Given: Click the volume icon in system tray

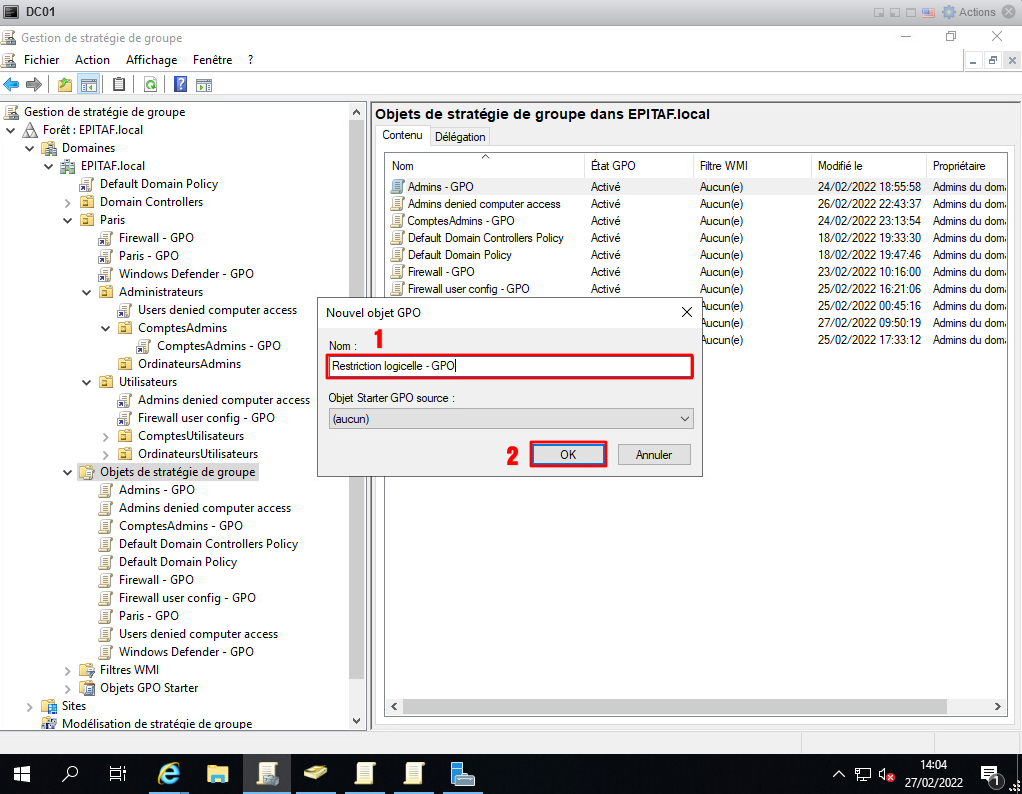Looking at the screenshot, I should [885, 774].
